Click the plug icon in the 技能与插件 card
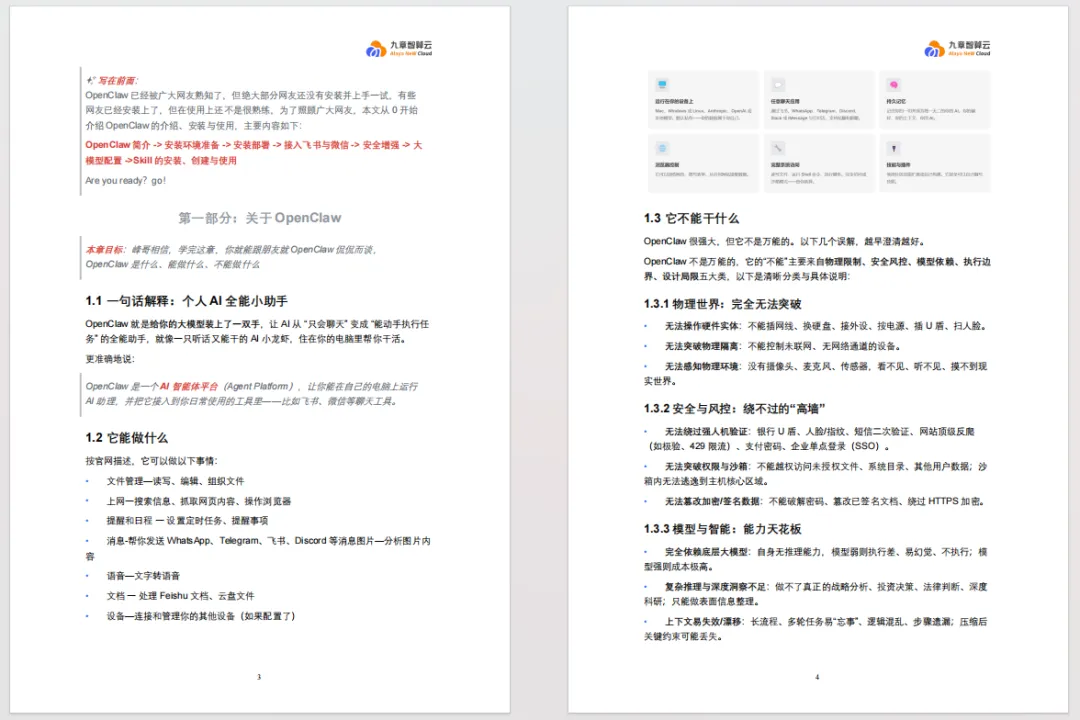1080x720 pixels. 893,148
